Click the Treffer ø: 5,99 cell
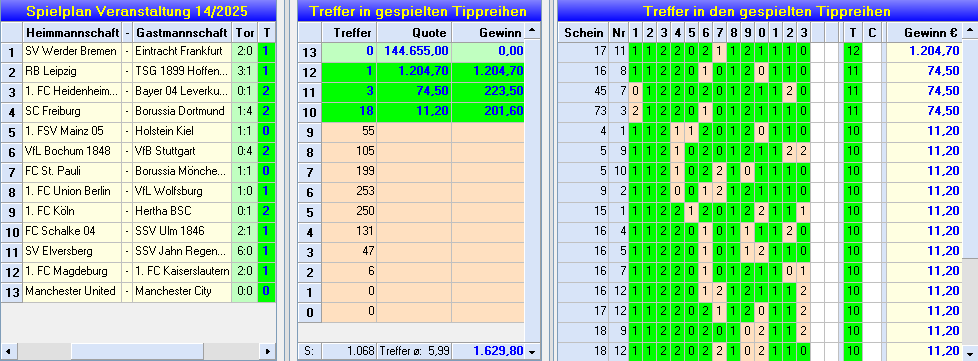This screenshot has width=978, height=361. pyautogui.click(x=414, y=351)
